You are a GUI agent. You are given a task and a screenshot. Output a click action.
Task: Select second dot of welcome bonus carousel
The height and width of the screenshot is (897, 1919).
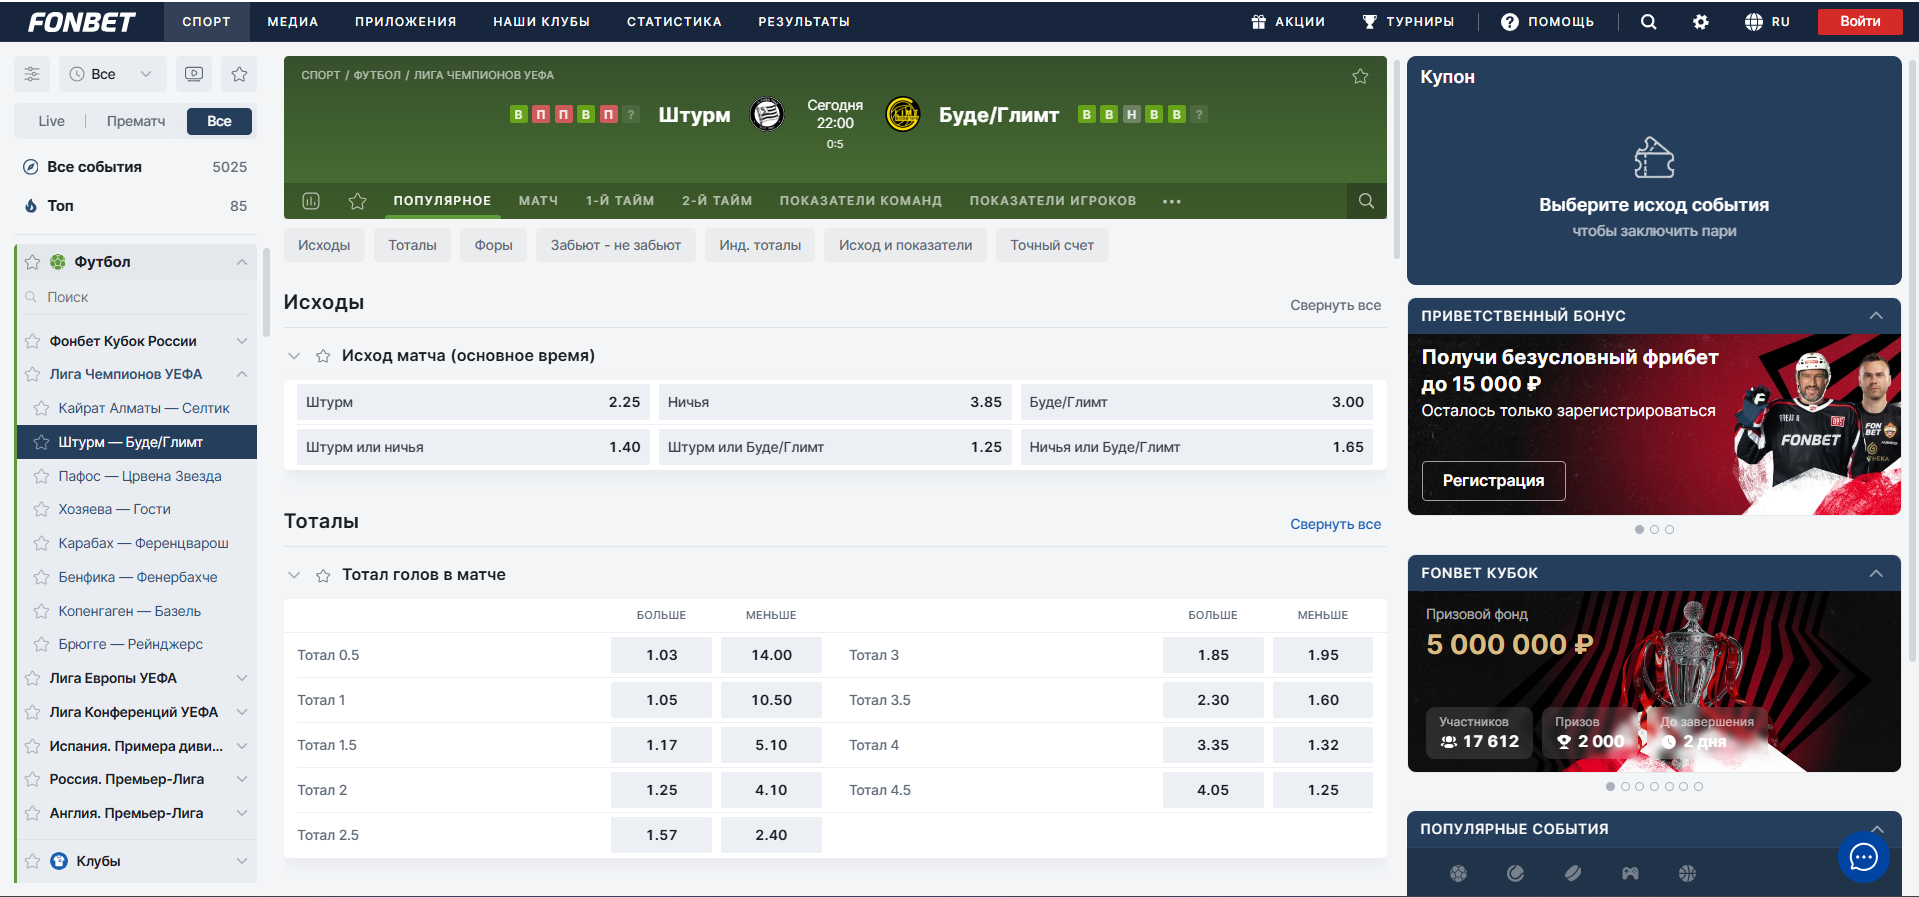tap(1654, 529)
